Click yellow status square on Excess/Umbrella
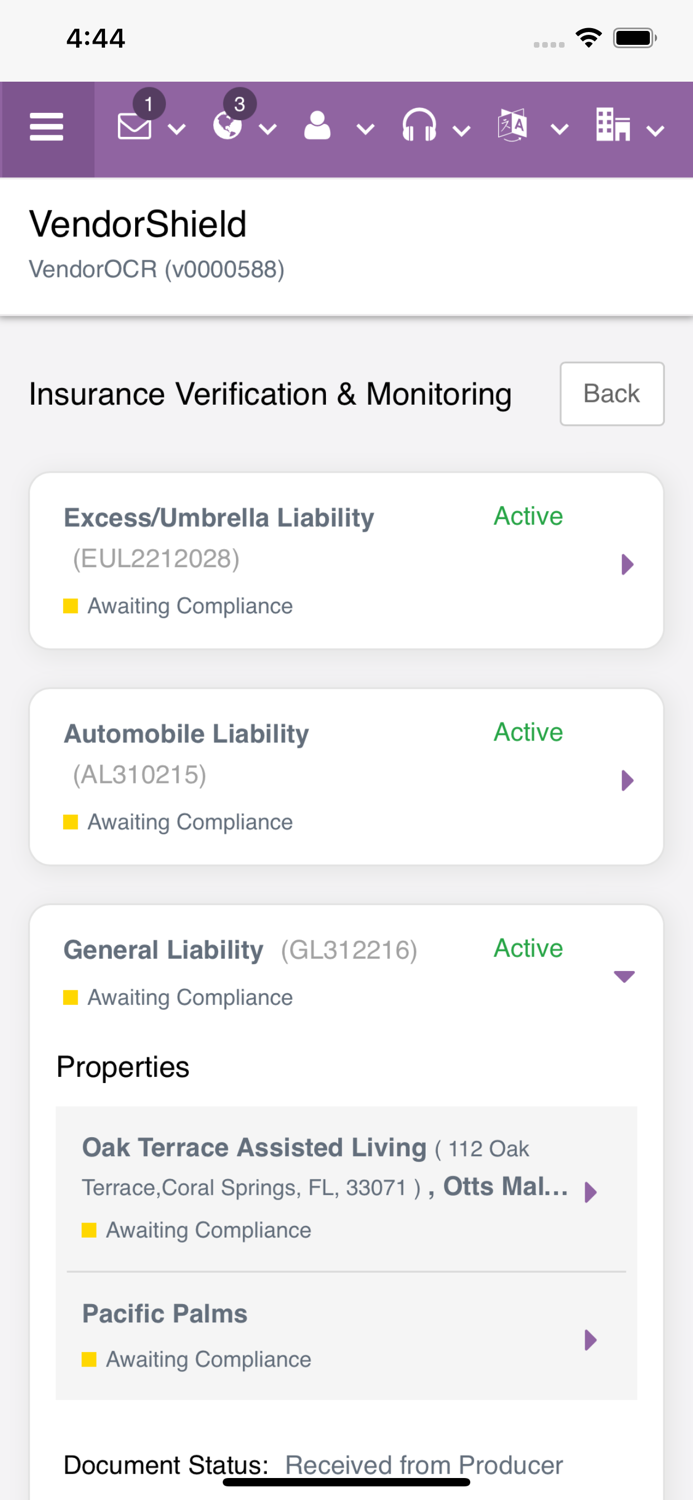The height and width of the screenshot is (1500, 693). point(71,606)
